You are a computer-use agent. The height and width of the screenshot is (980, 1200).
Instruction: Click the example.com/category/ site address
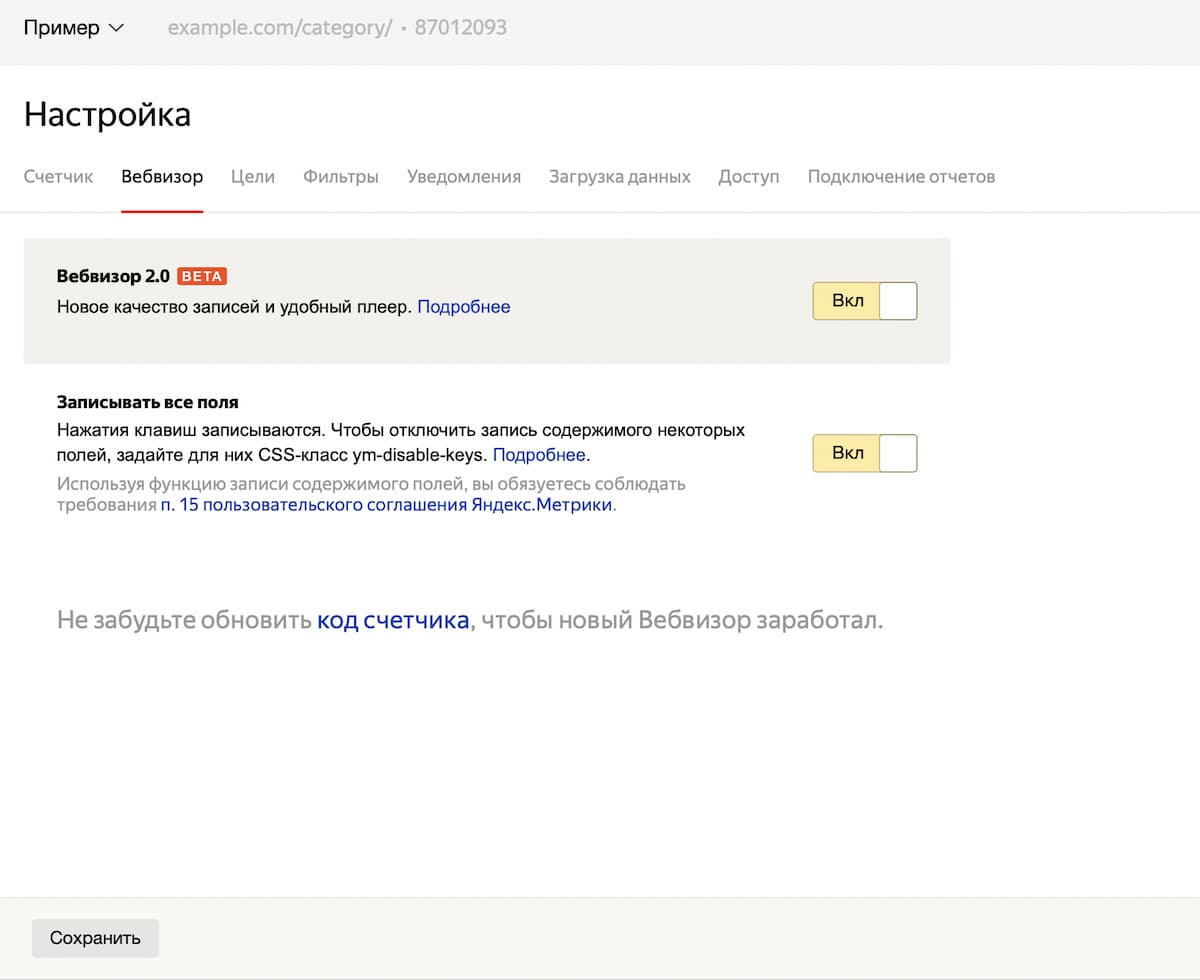[279, 28]
